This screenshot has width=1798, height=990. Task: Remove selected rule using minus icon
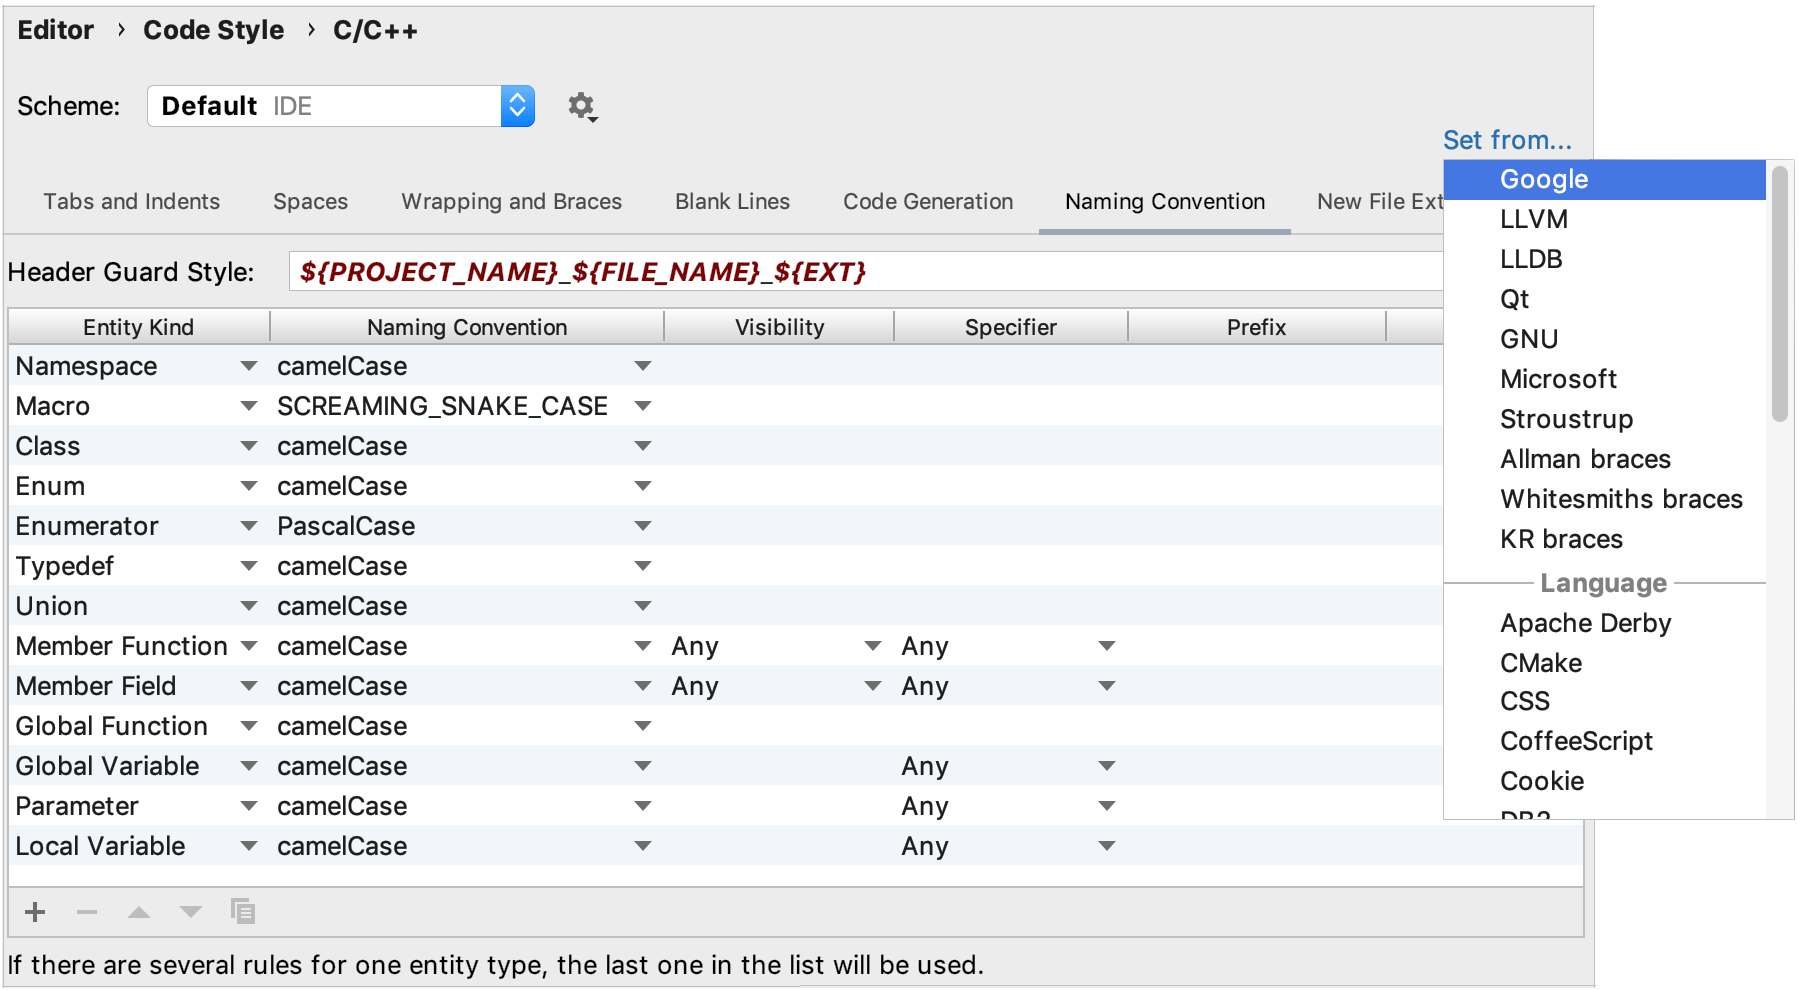coord(87,912)
